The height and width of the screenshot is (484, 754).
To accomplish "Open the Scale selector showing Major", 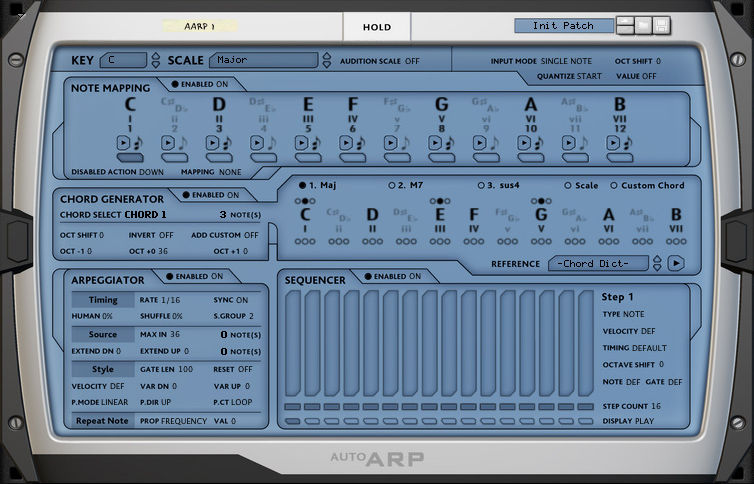I will [x=263, y=60].
